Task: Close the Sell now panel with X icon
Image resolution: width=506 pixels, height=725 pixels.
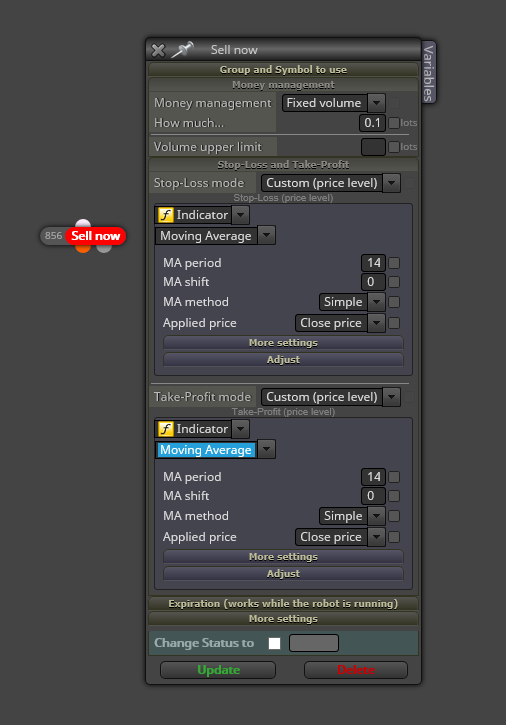Action: pos(158,50)
